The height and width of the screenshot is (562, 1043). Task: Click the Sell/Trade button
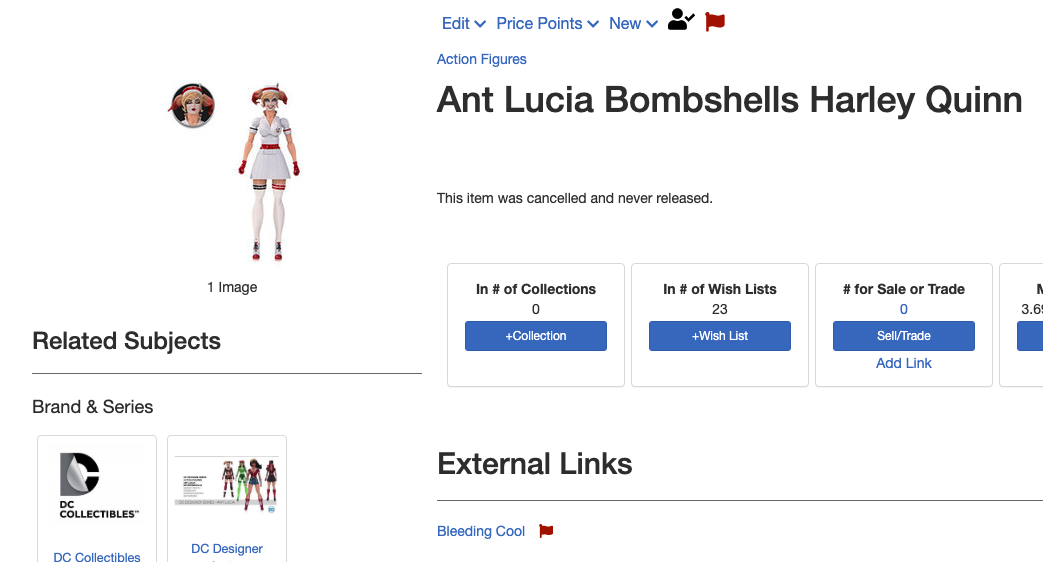coord(903,336)
